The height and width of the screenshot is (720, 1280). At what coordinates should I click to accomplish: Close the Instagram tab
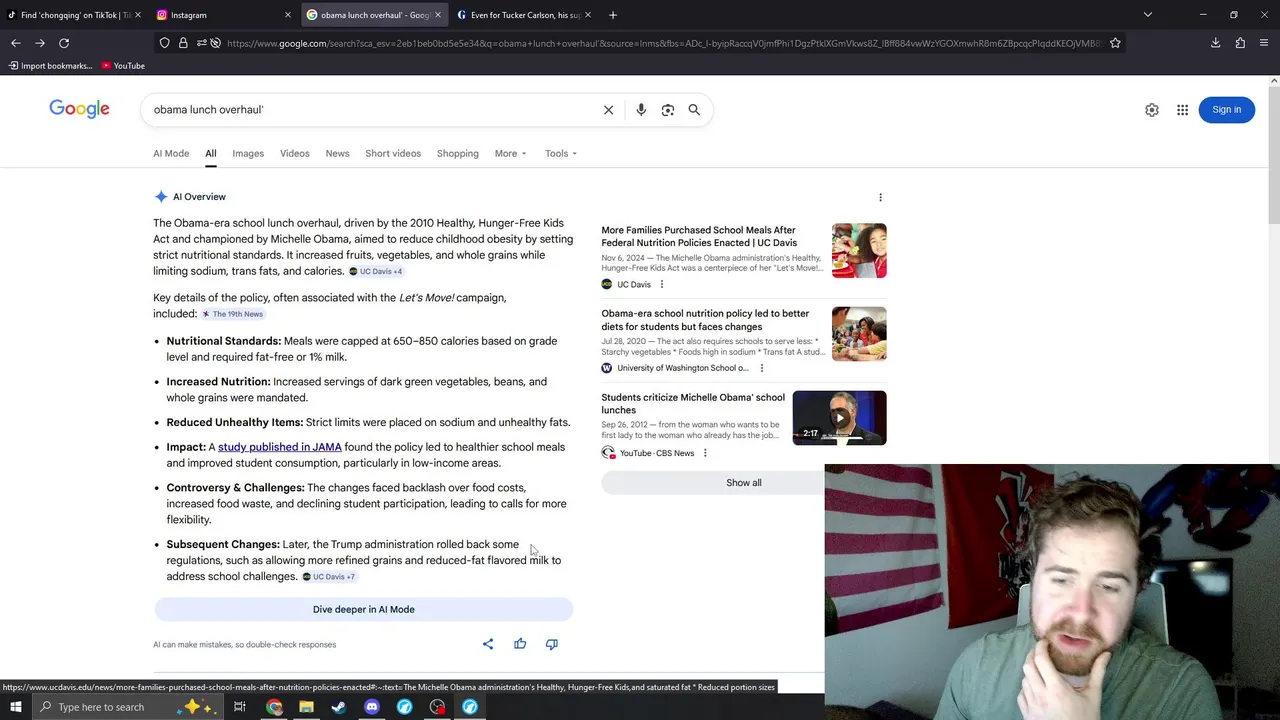(288, 15)
